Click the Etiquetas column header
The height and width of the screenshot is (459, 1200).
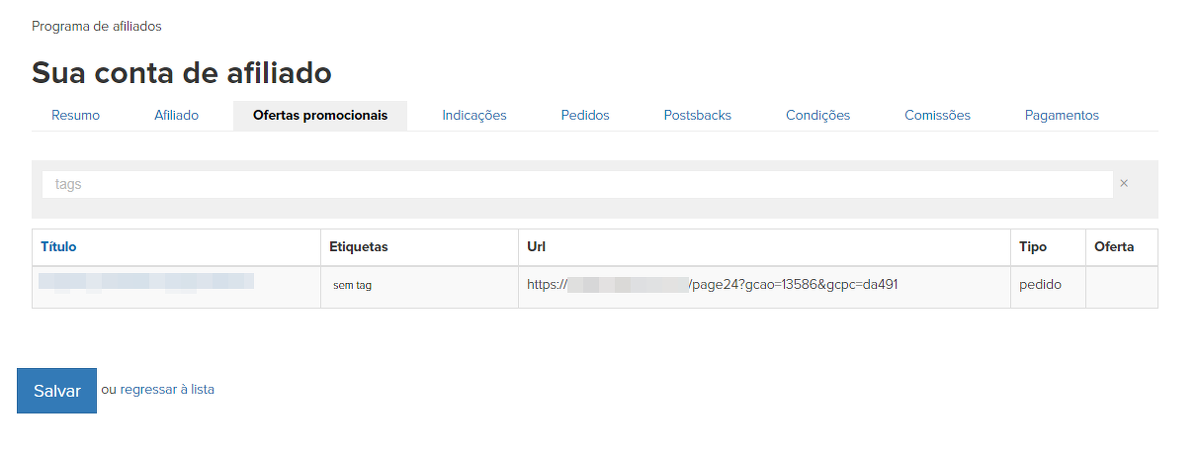(x=358, y=247)
